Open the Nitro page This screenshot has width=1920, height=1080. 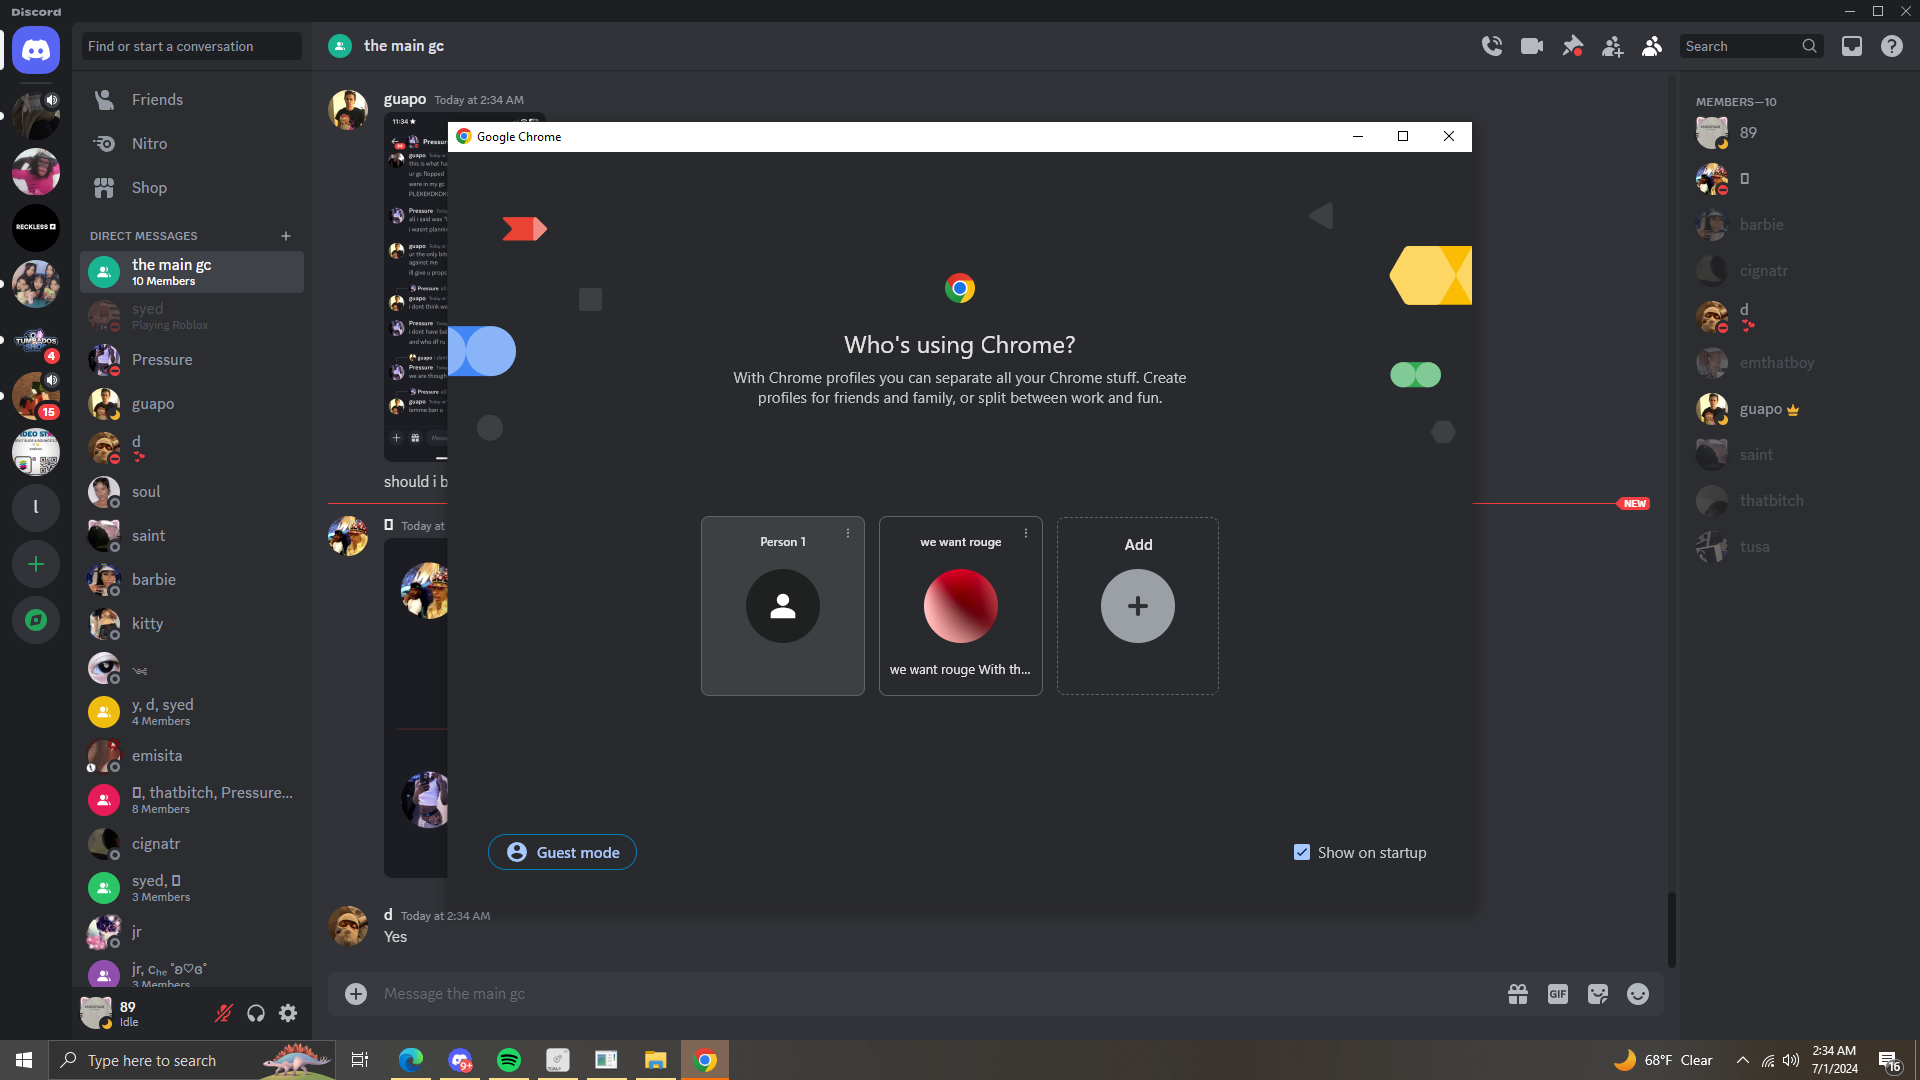192,144
